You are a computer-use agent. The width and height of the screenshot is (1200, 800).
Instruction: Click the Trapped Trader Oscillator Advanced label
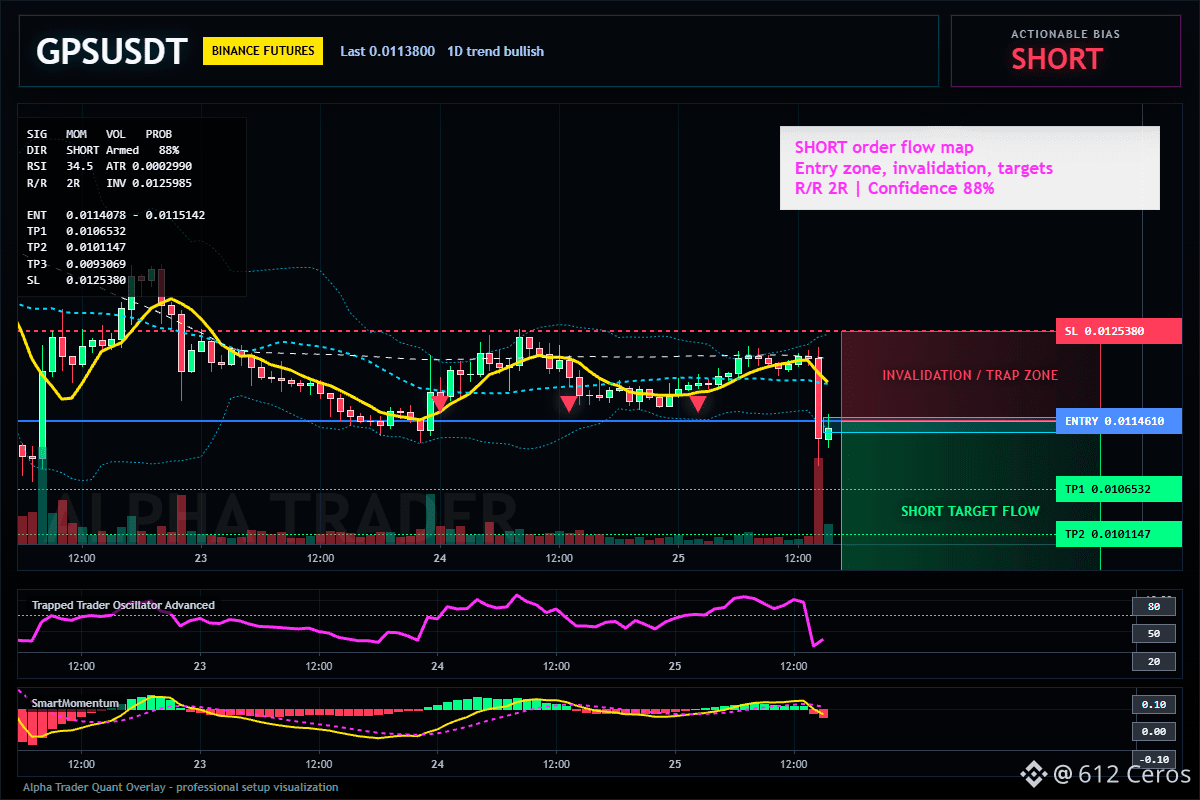(x=123, y=605)
